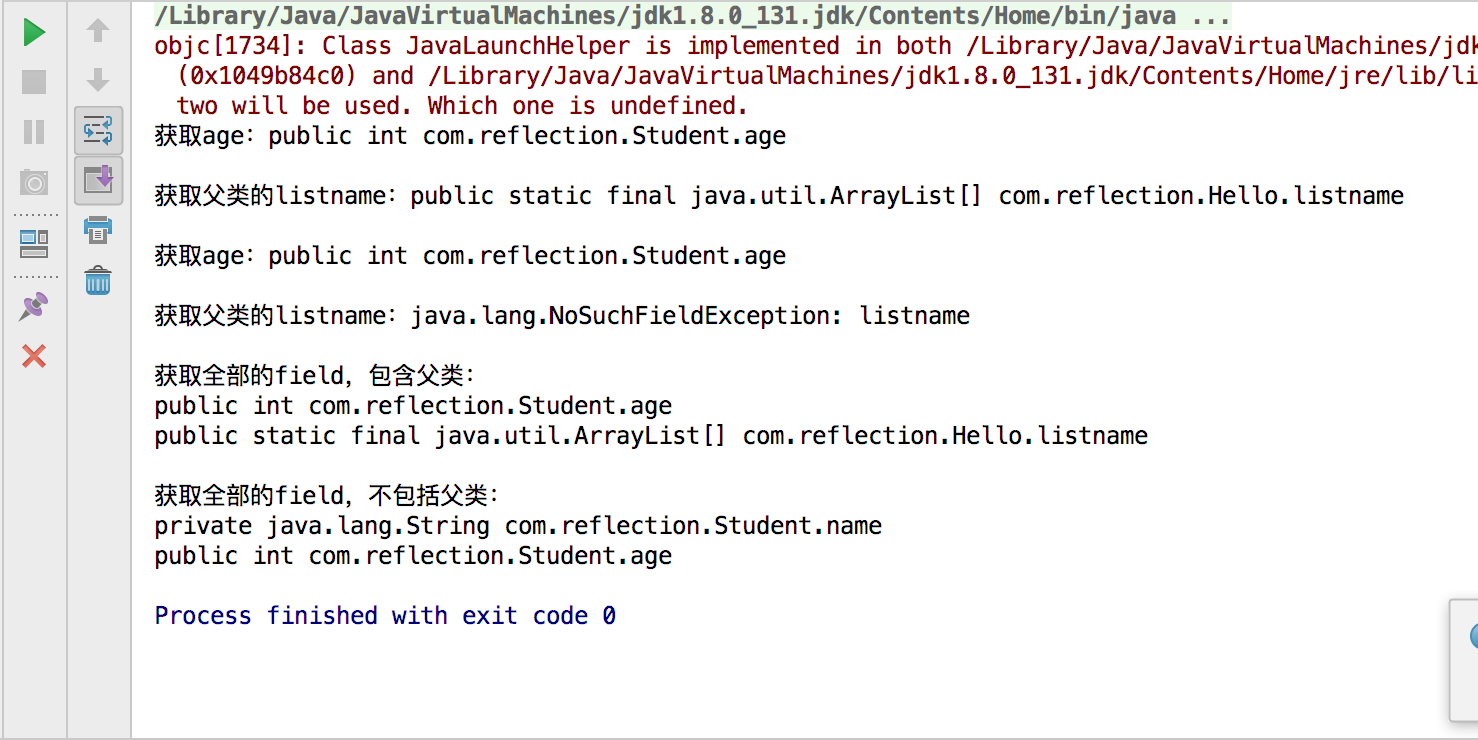Pin the run tab with pushpin icon
This screenshot has width=1478, height=740.
34,306
